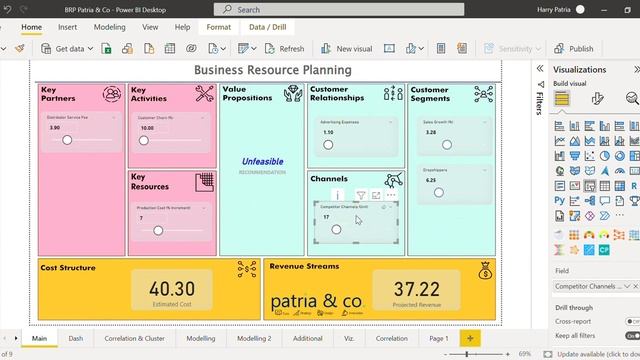Remove Competitor Channels field with X

636,287
